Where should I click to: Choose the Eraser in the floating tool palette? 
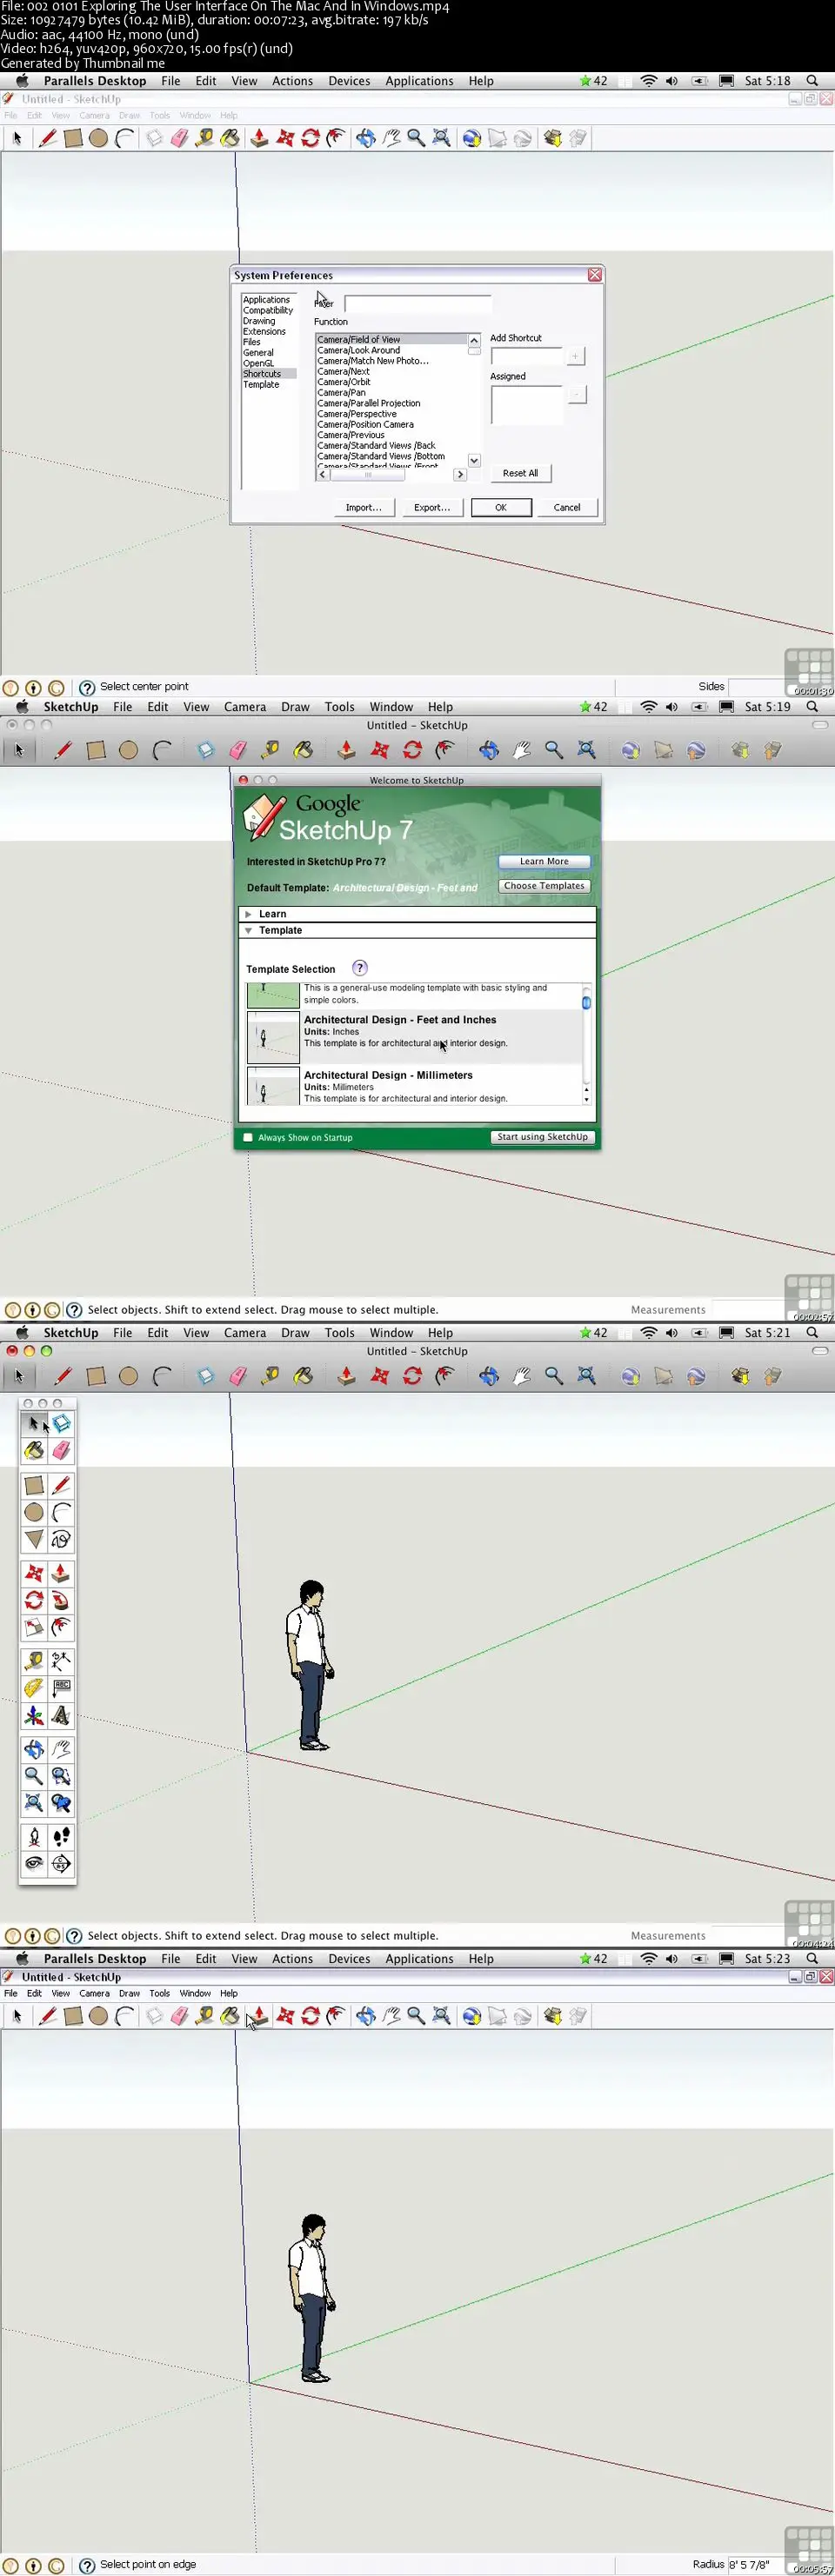click(x=61, y=1450)
